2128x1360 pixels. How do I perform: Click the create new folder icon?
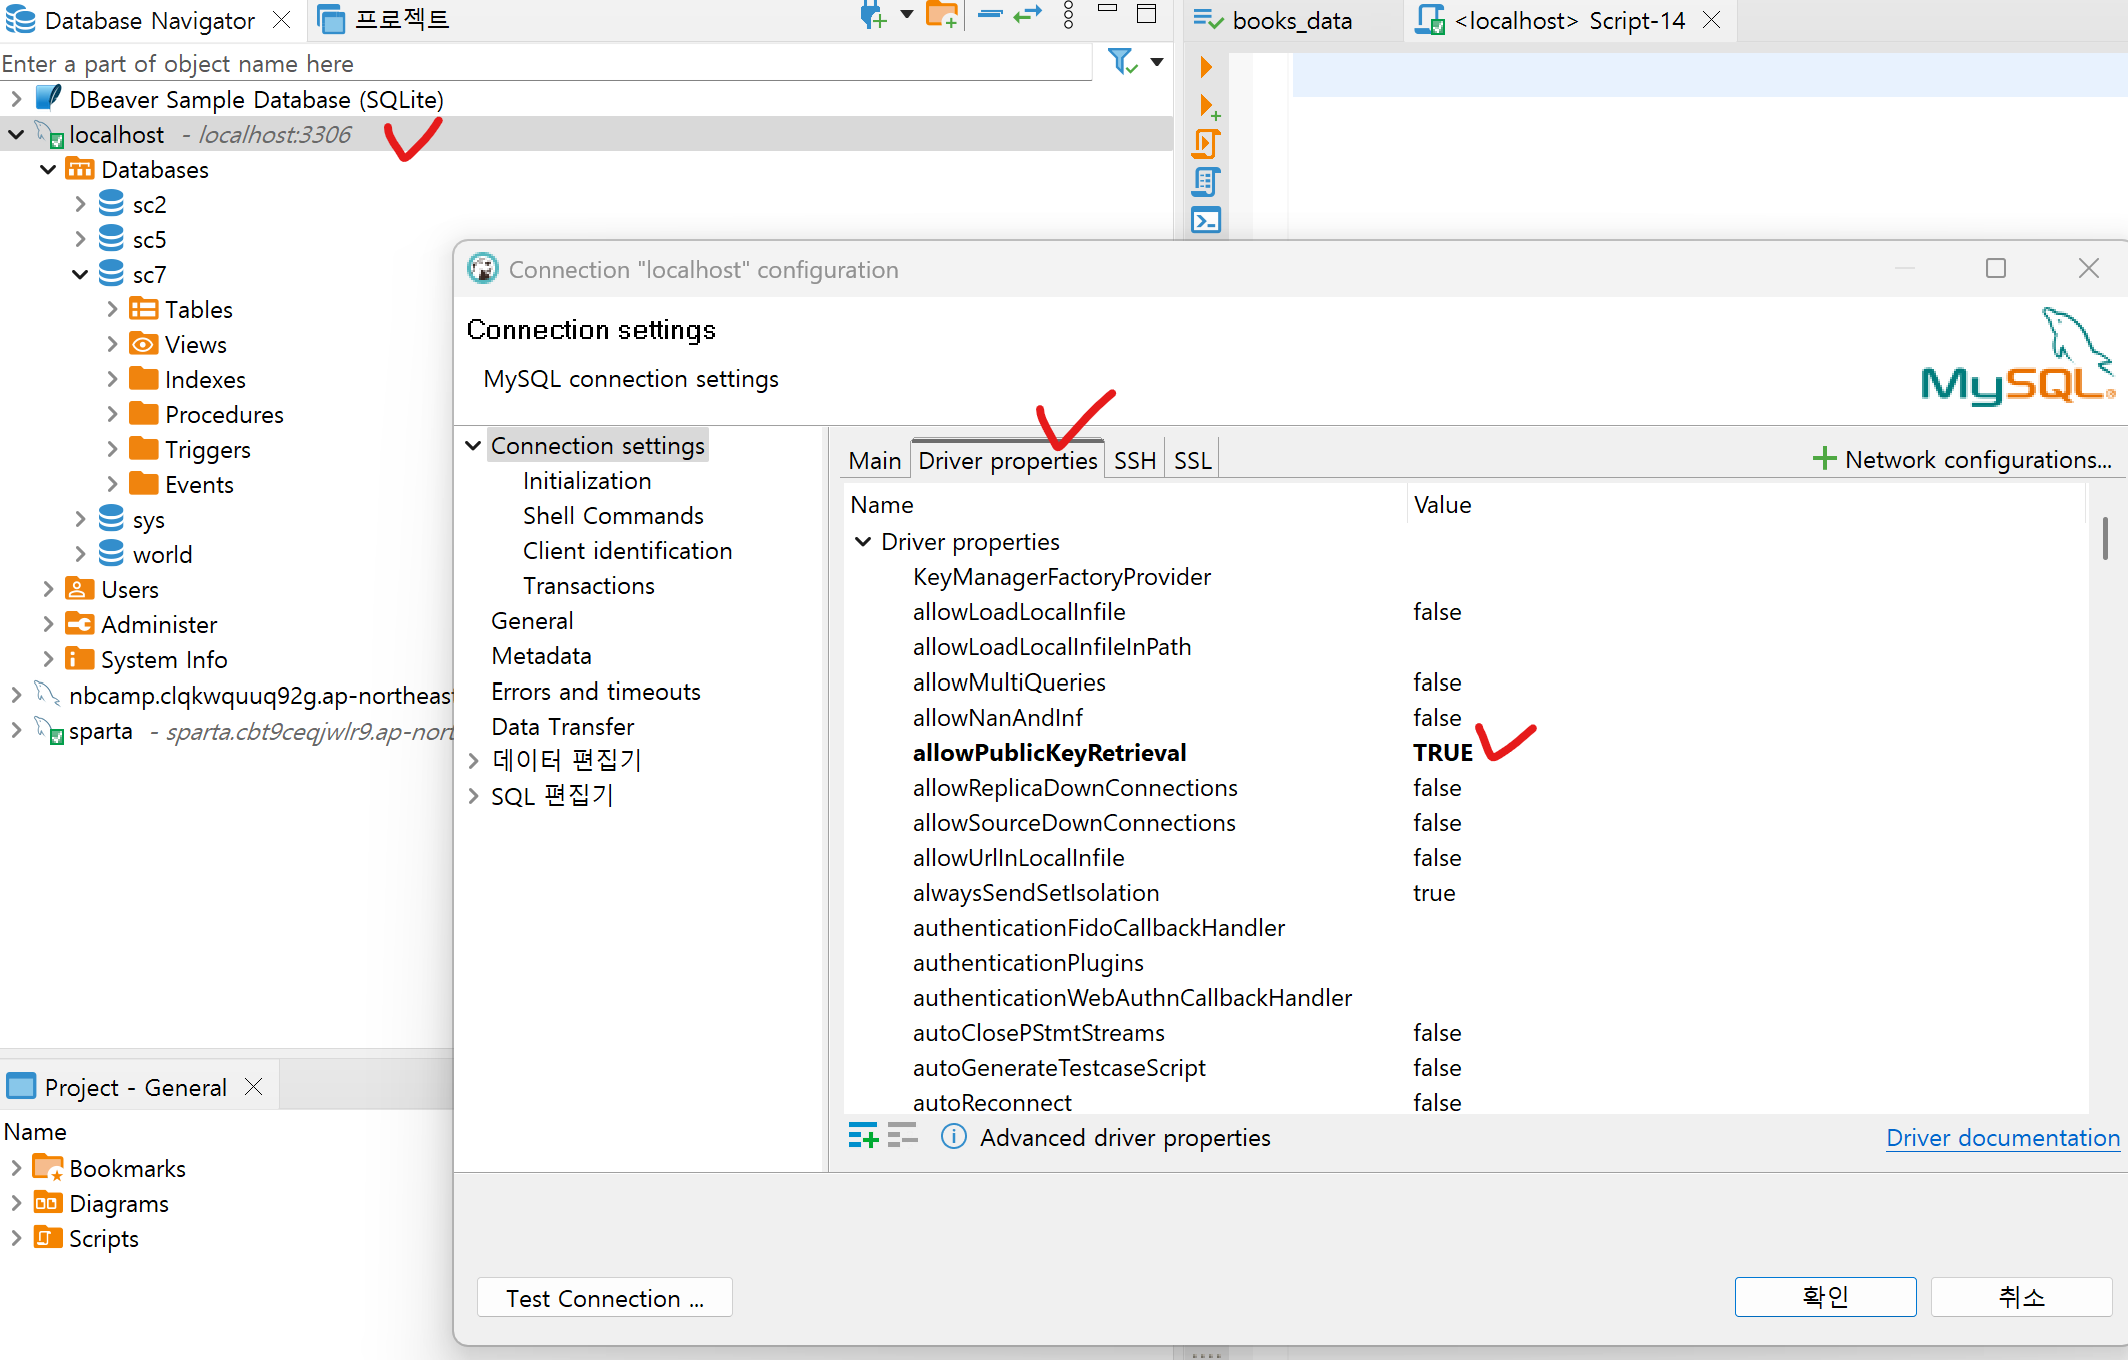pyautogui.click(x=940, y=17)
